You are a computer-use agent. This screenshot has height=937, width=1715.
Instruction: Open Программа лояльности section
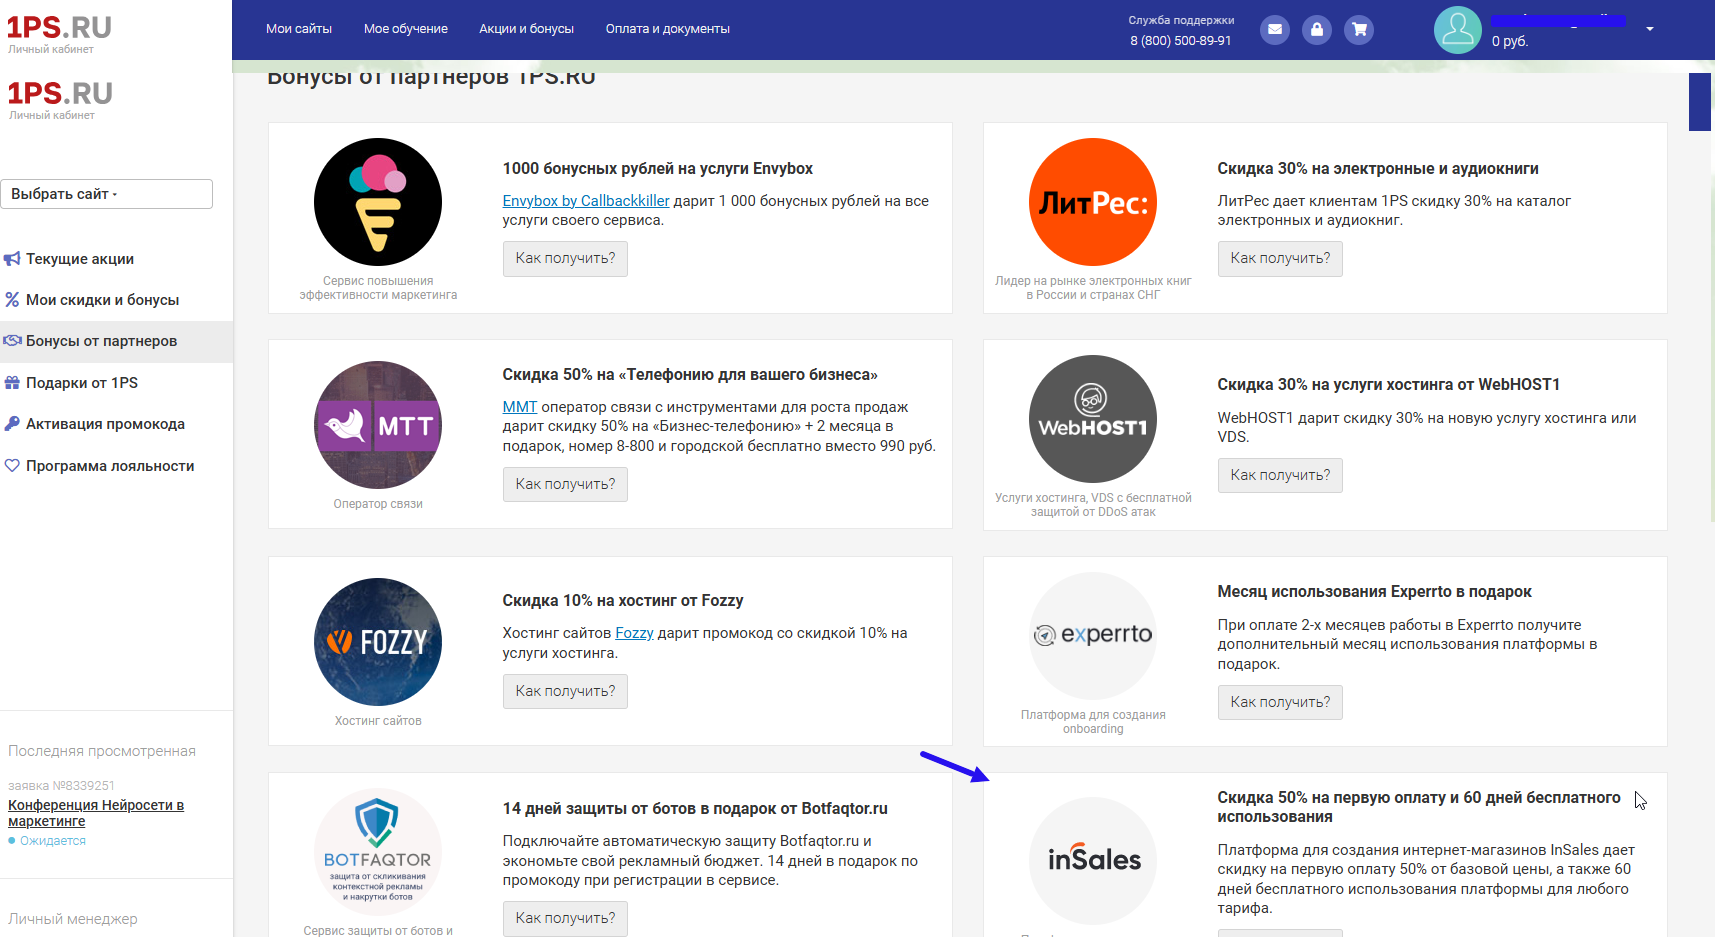(110, 466)
